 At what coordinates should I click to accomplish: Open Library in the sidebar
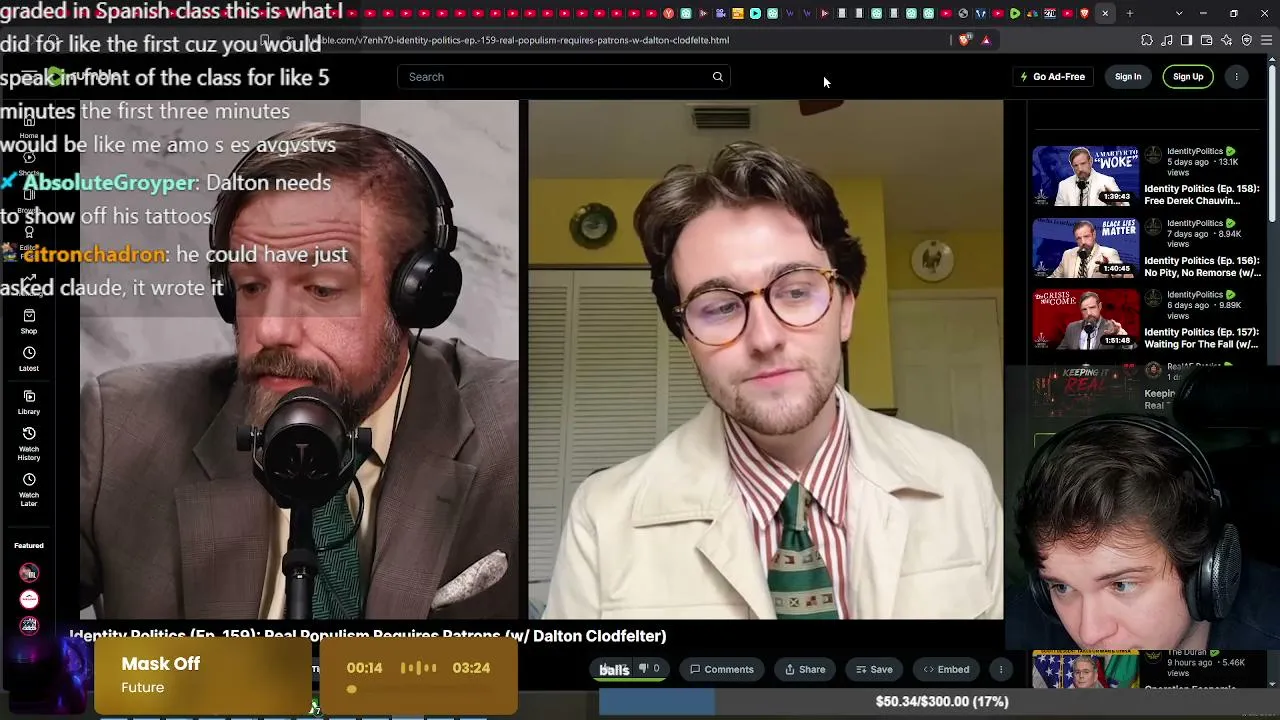(x=29, y=402)
